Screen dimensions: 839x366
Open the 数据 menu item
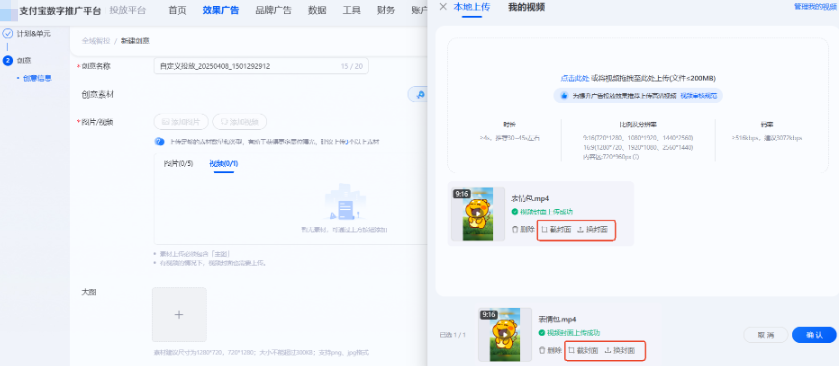pos(317,10)
